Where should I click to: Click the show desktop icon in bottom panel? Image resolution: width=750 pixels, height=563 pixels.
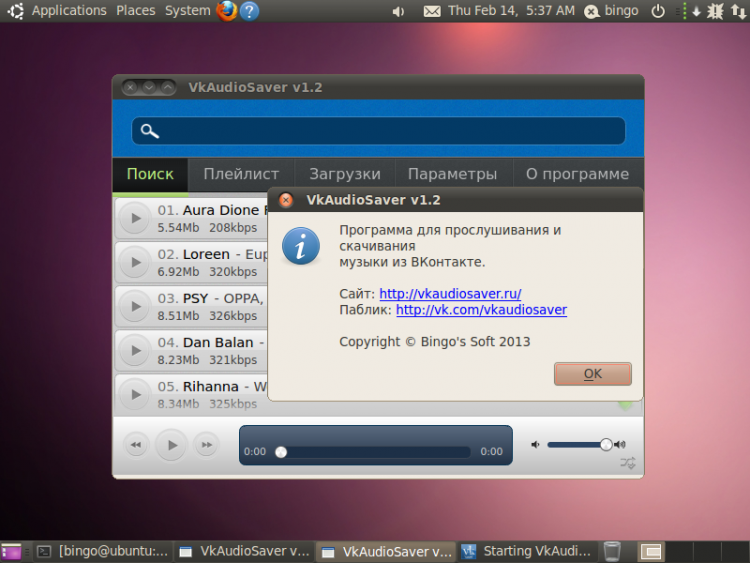click(11, 552)
